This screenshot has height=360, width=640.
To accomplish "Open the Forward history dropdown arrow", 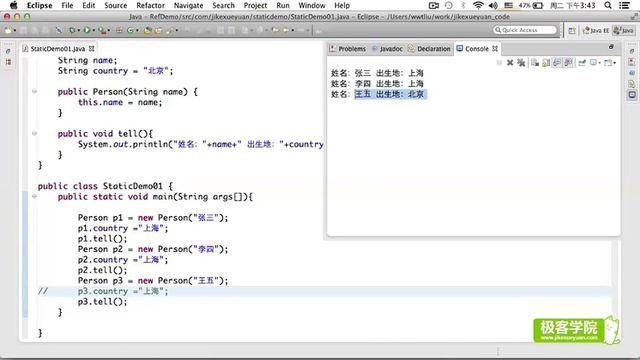I will [293, 31].
